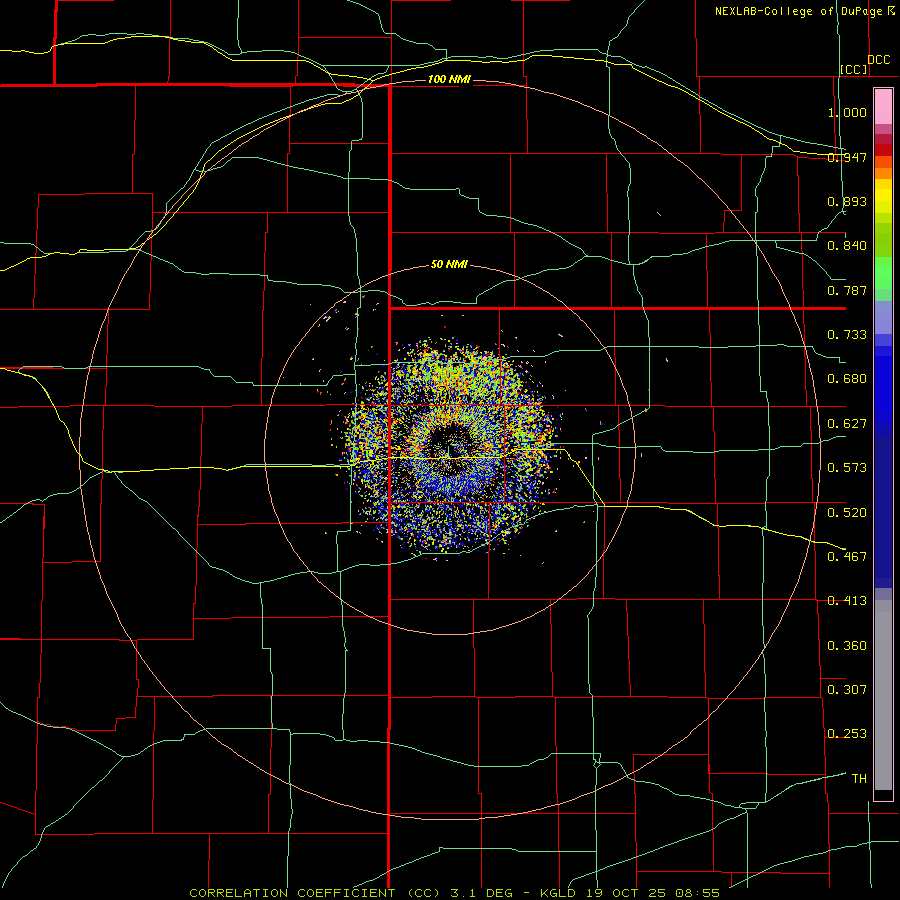
Task: Select the 0.947 legend value
Action: tap(847, 157)
